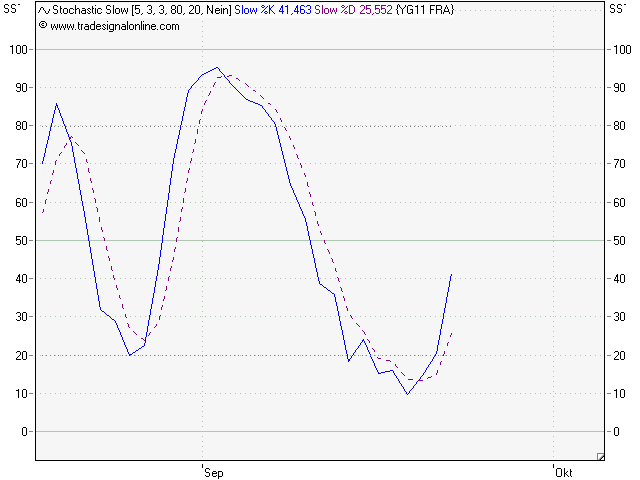Click the last point of dashed %D line
This screenshot has height=480, width=640.
[451, 333]
